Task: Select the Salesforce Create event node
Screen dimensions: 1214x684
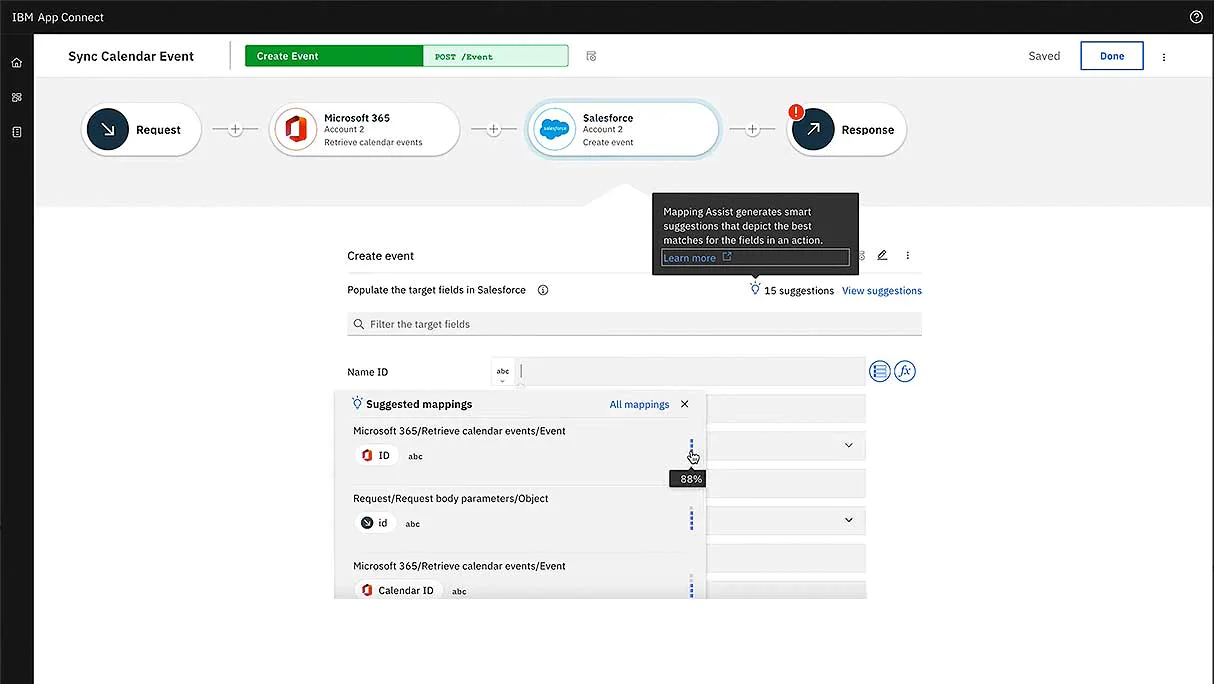Action: (623, 129)
